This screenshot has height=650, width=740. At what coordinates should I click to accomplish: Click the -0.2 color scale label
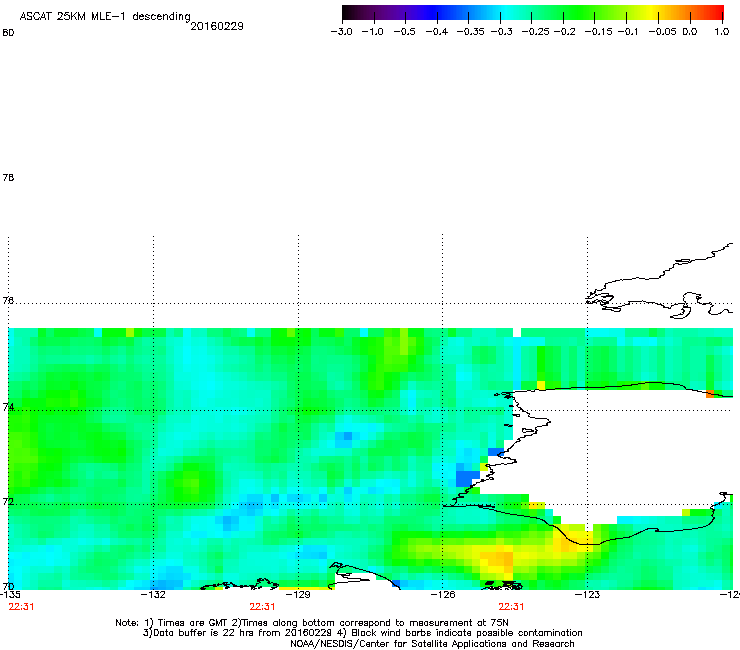(565, 32)
